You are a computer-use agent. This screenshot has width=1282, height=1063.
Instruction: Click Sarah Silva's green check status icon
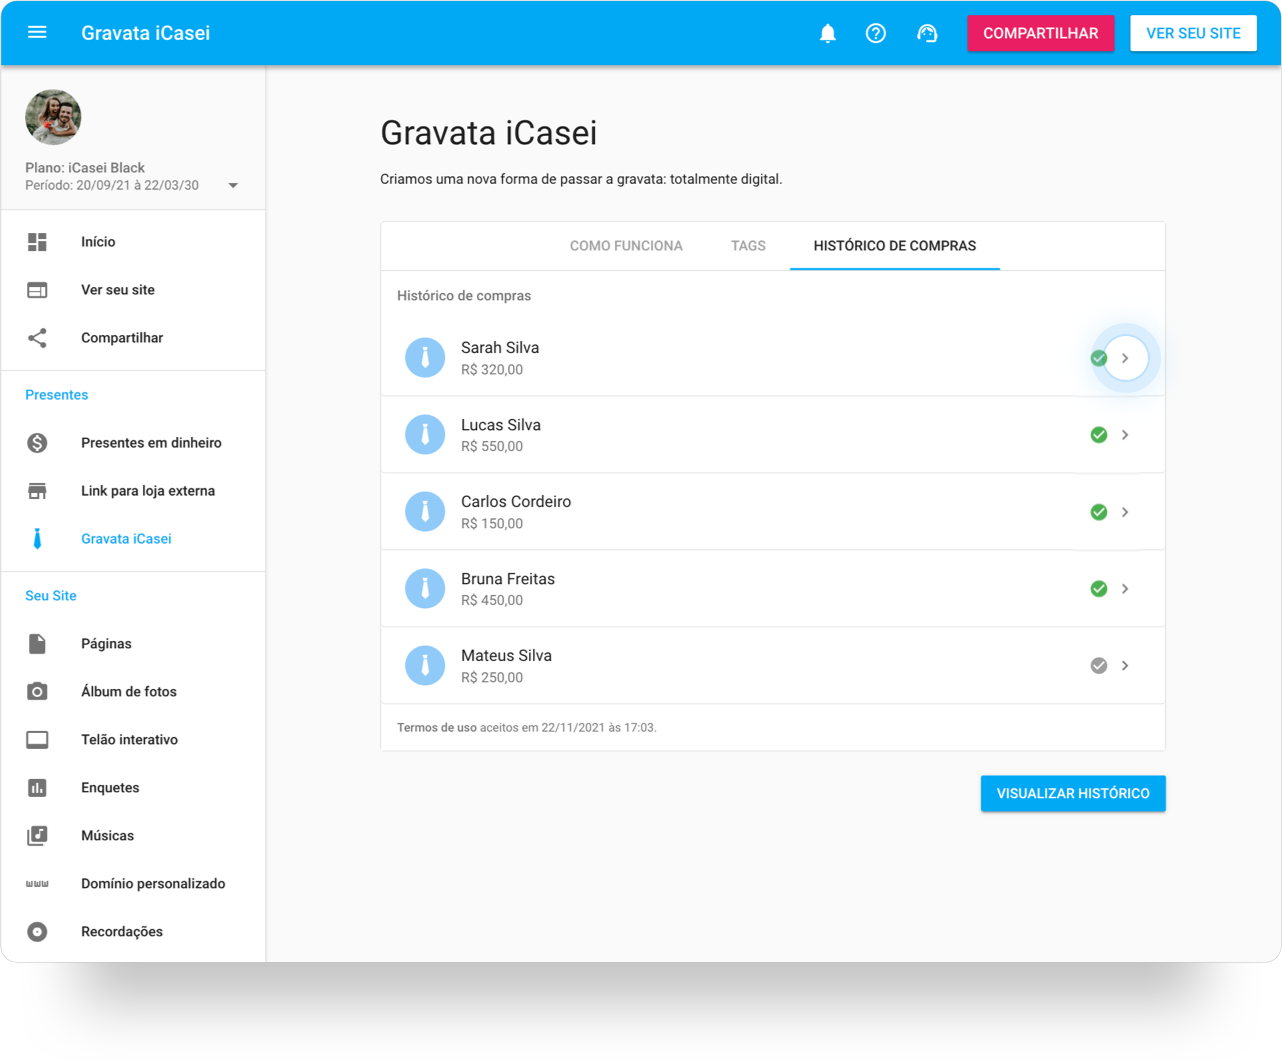(1099, 358)
